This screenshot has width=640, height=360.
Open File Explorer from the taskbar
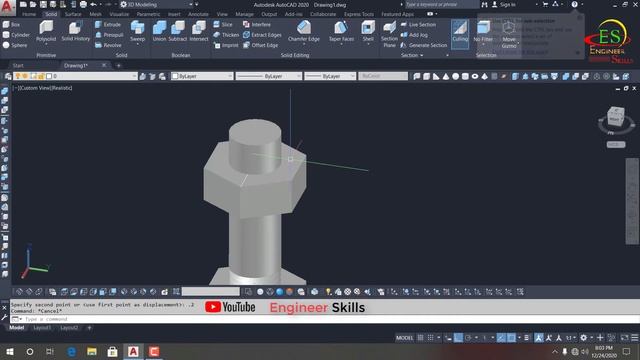(x=91, y=351)
